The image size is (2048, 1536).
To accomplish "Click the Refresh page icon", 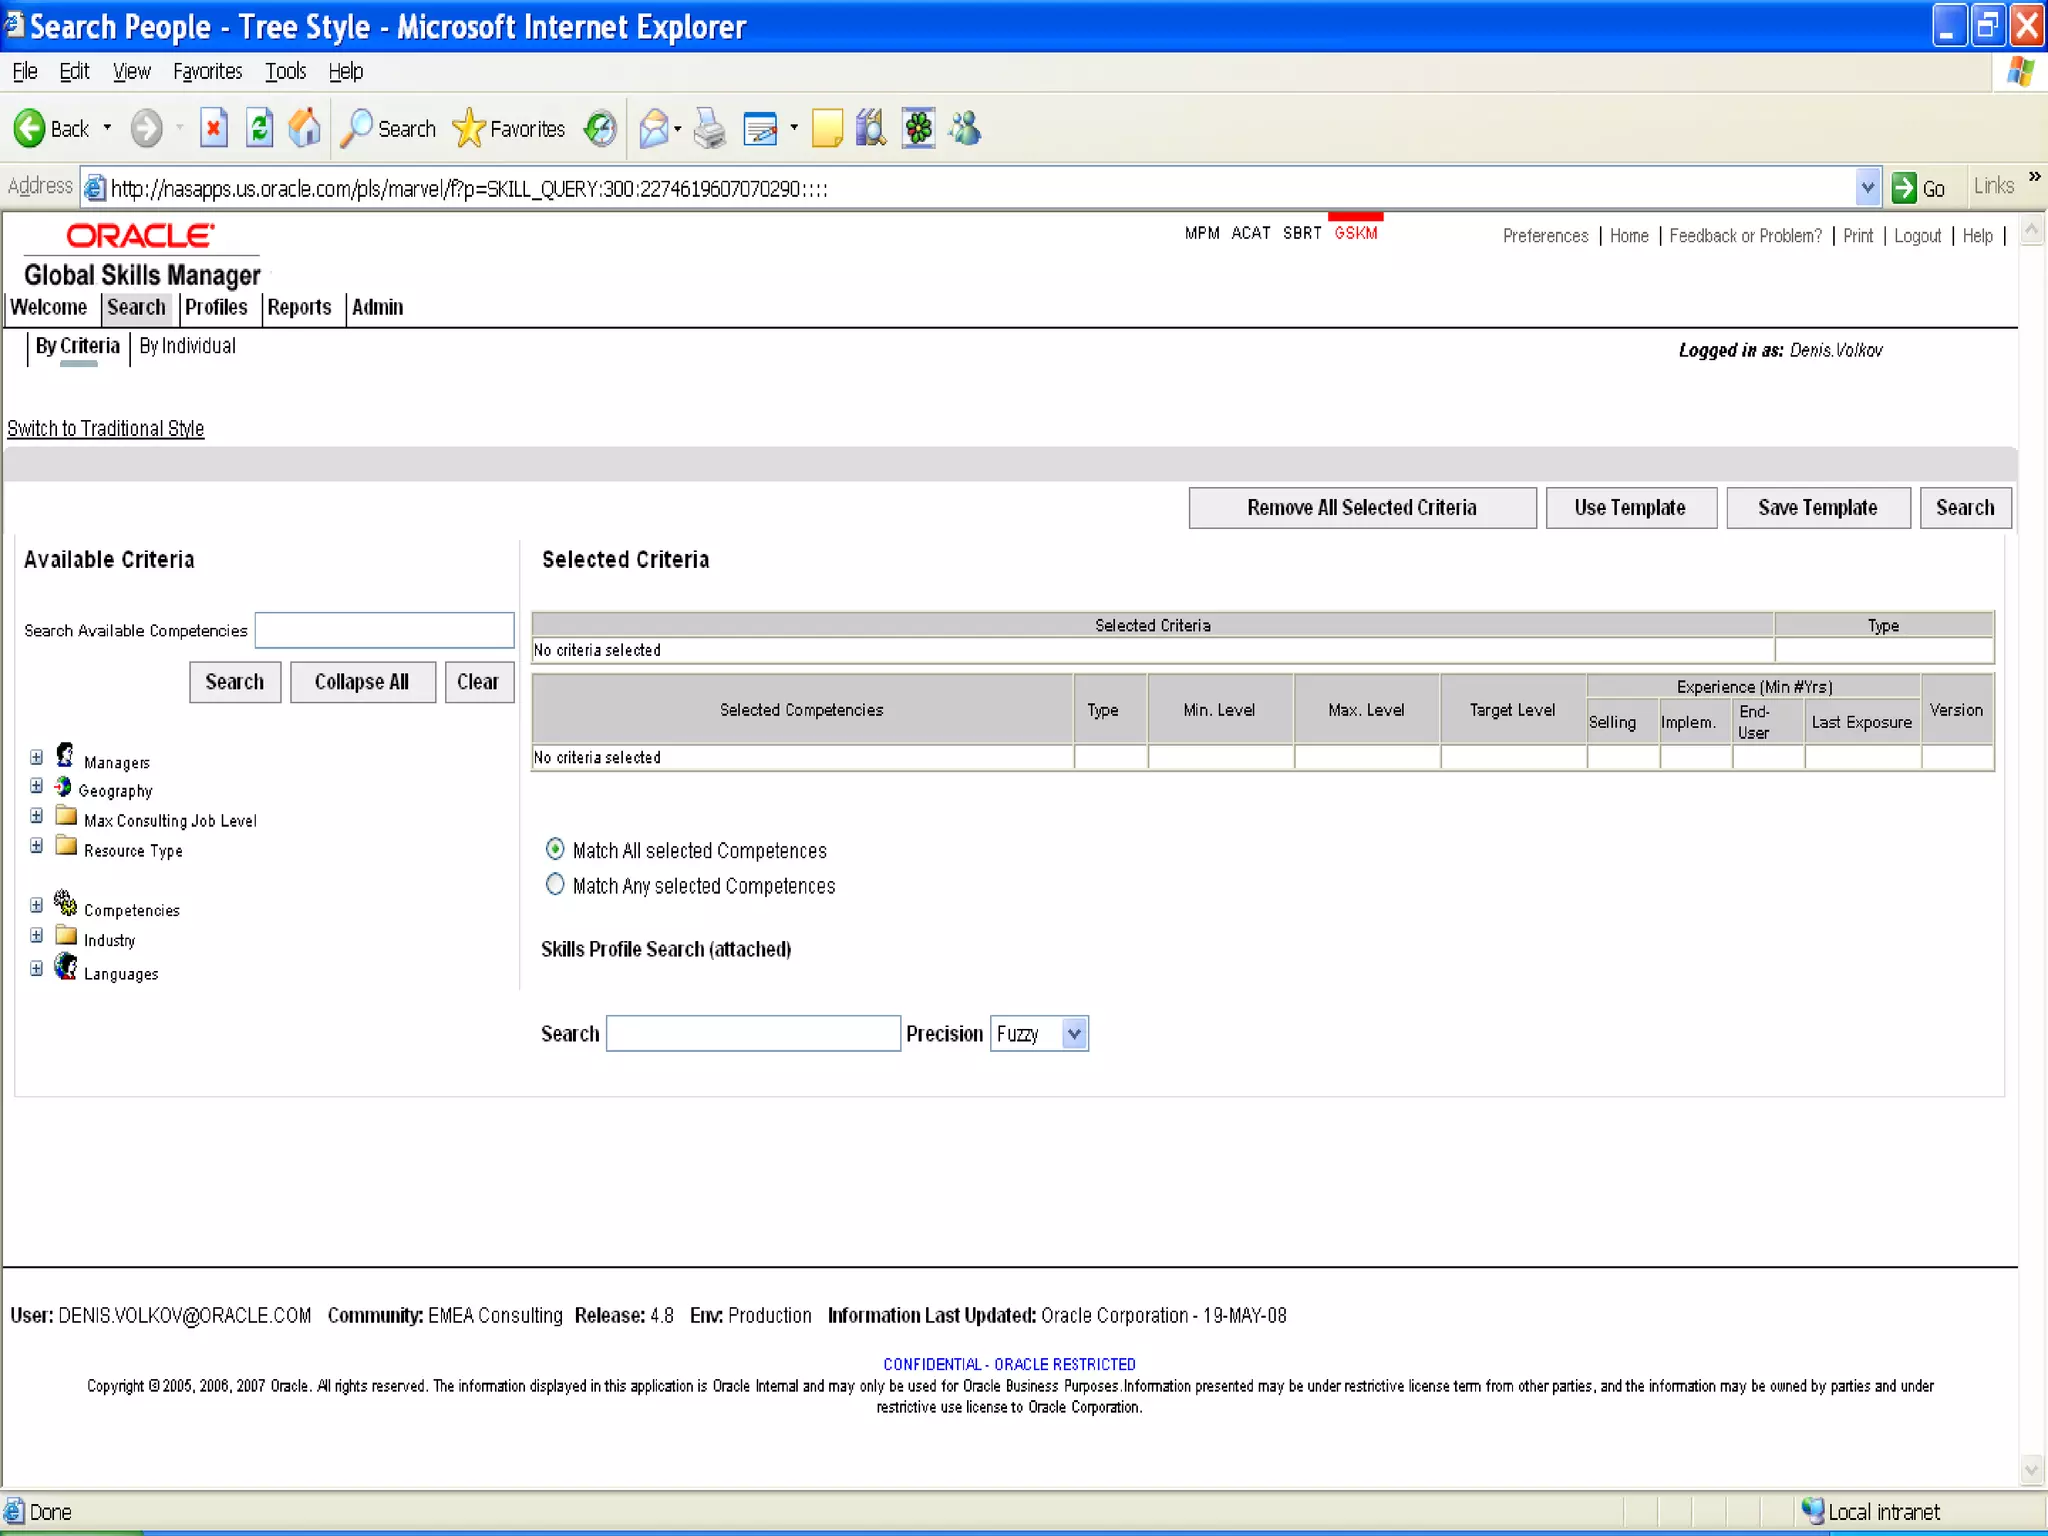I will coord(259,128).
